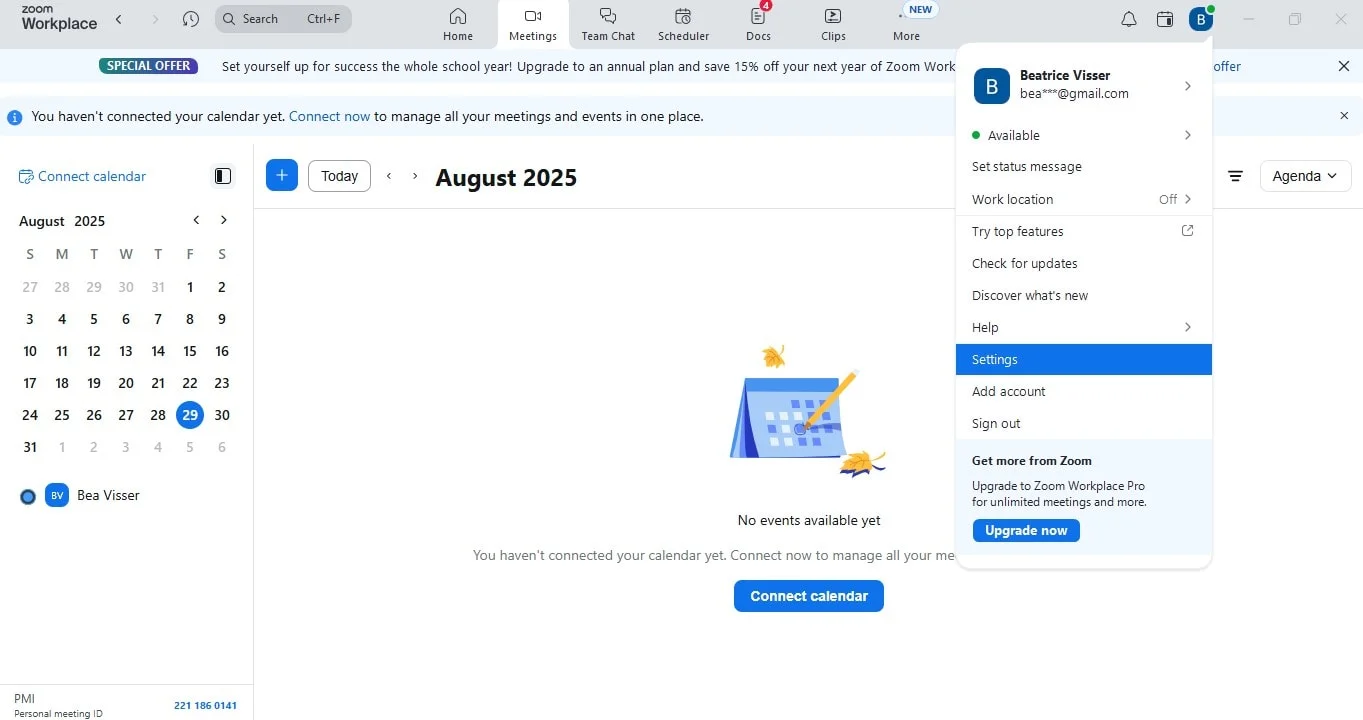Click personal meeting ID 221 186 0141
The width and height of the screenshot is (1363, 720).
point(205,705)
